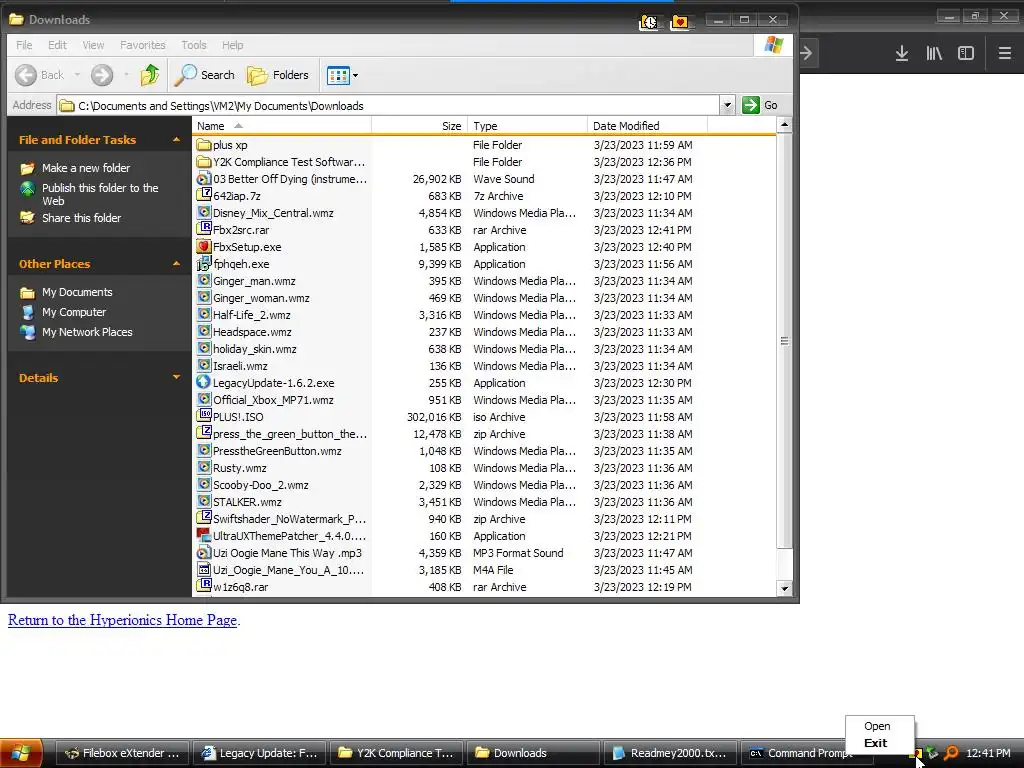Viewport: 1024px width, 768px height.
Task: Open My Computer in Other Places
Action: pyautogui.click(x=74, y=312)
